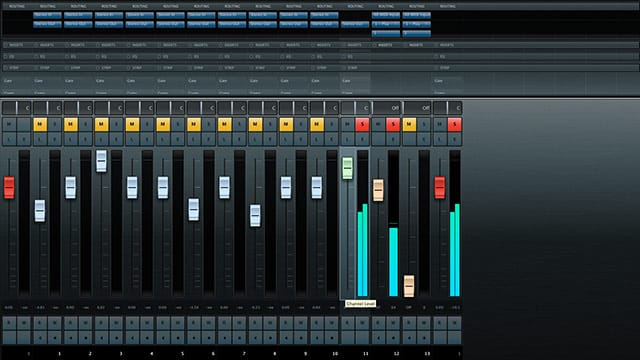
Task: Unmute channel 2 using yellow M button
Action: tap(71, 124)
